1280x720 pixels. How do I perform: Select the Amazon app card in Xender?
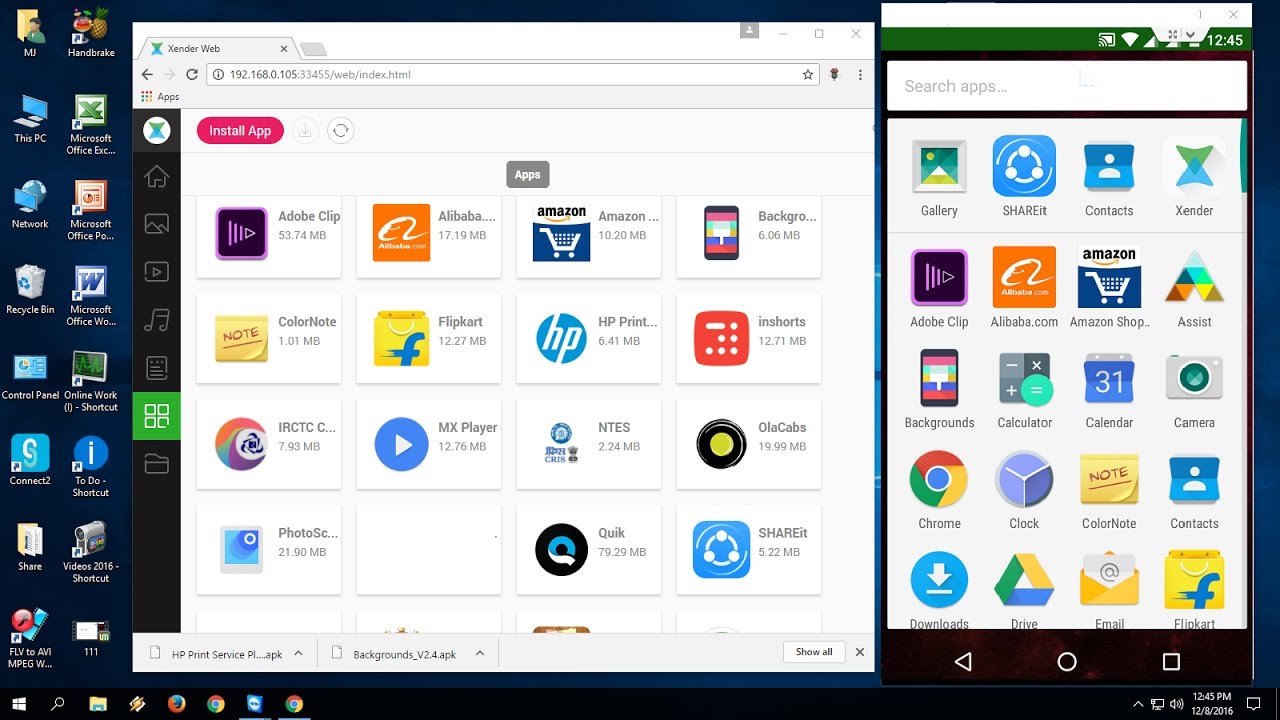tap(589, 235)
